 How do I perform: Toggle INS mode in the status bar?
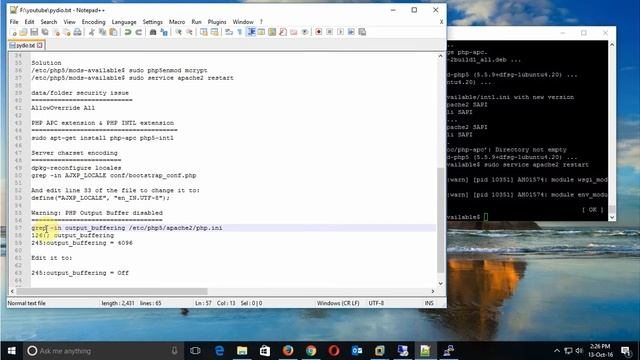429,303
